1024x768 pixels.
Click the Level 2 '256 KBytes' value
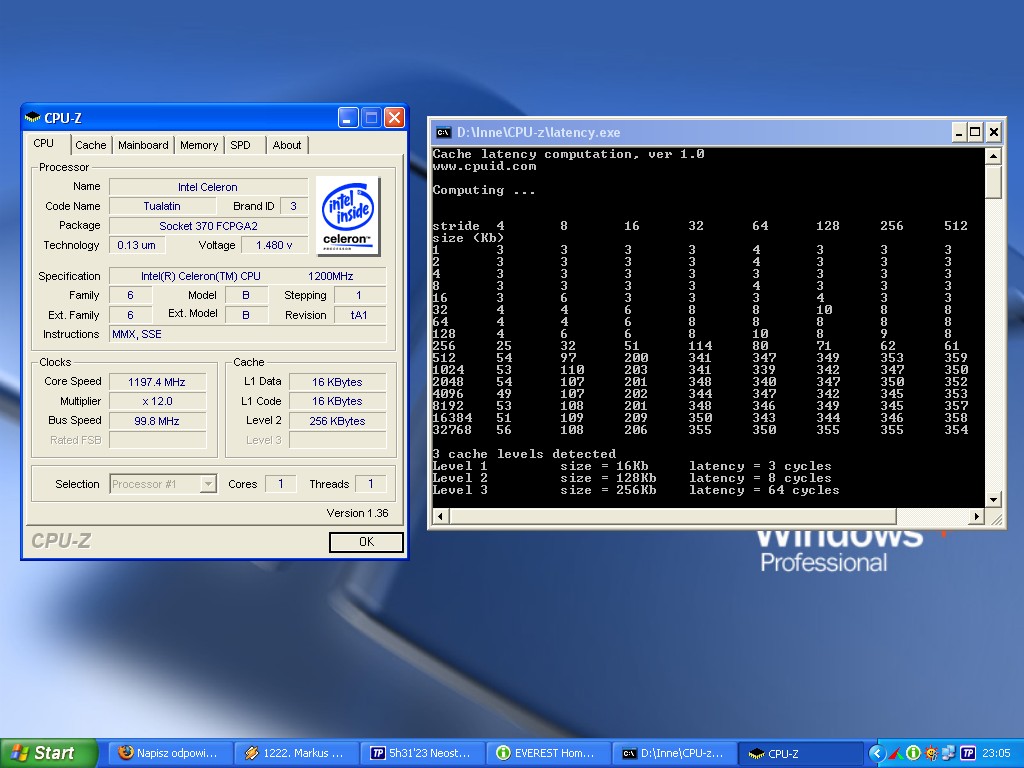pos(337,421)
